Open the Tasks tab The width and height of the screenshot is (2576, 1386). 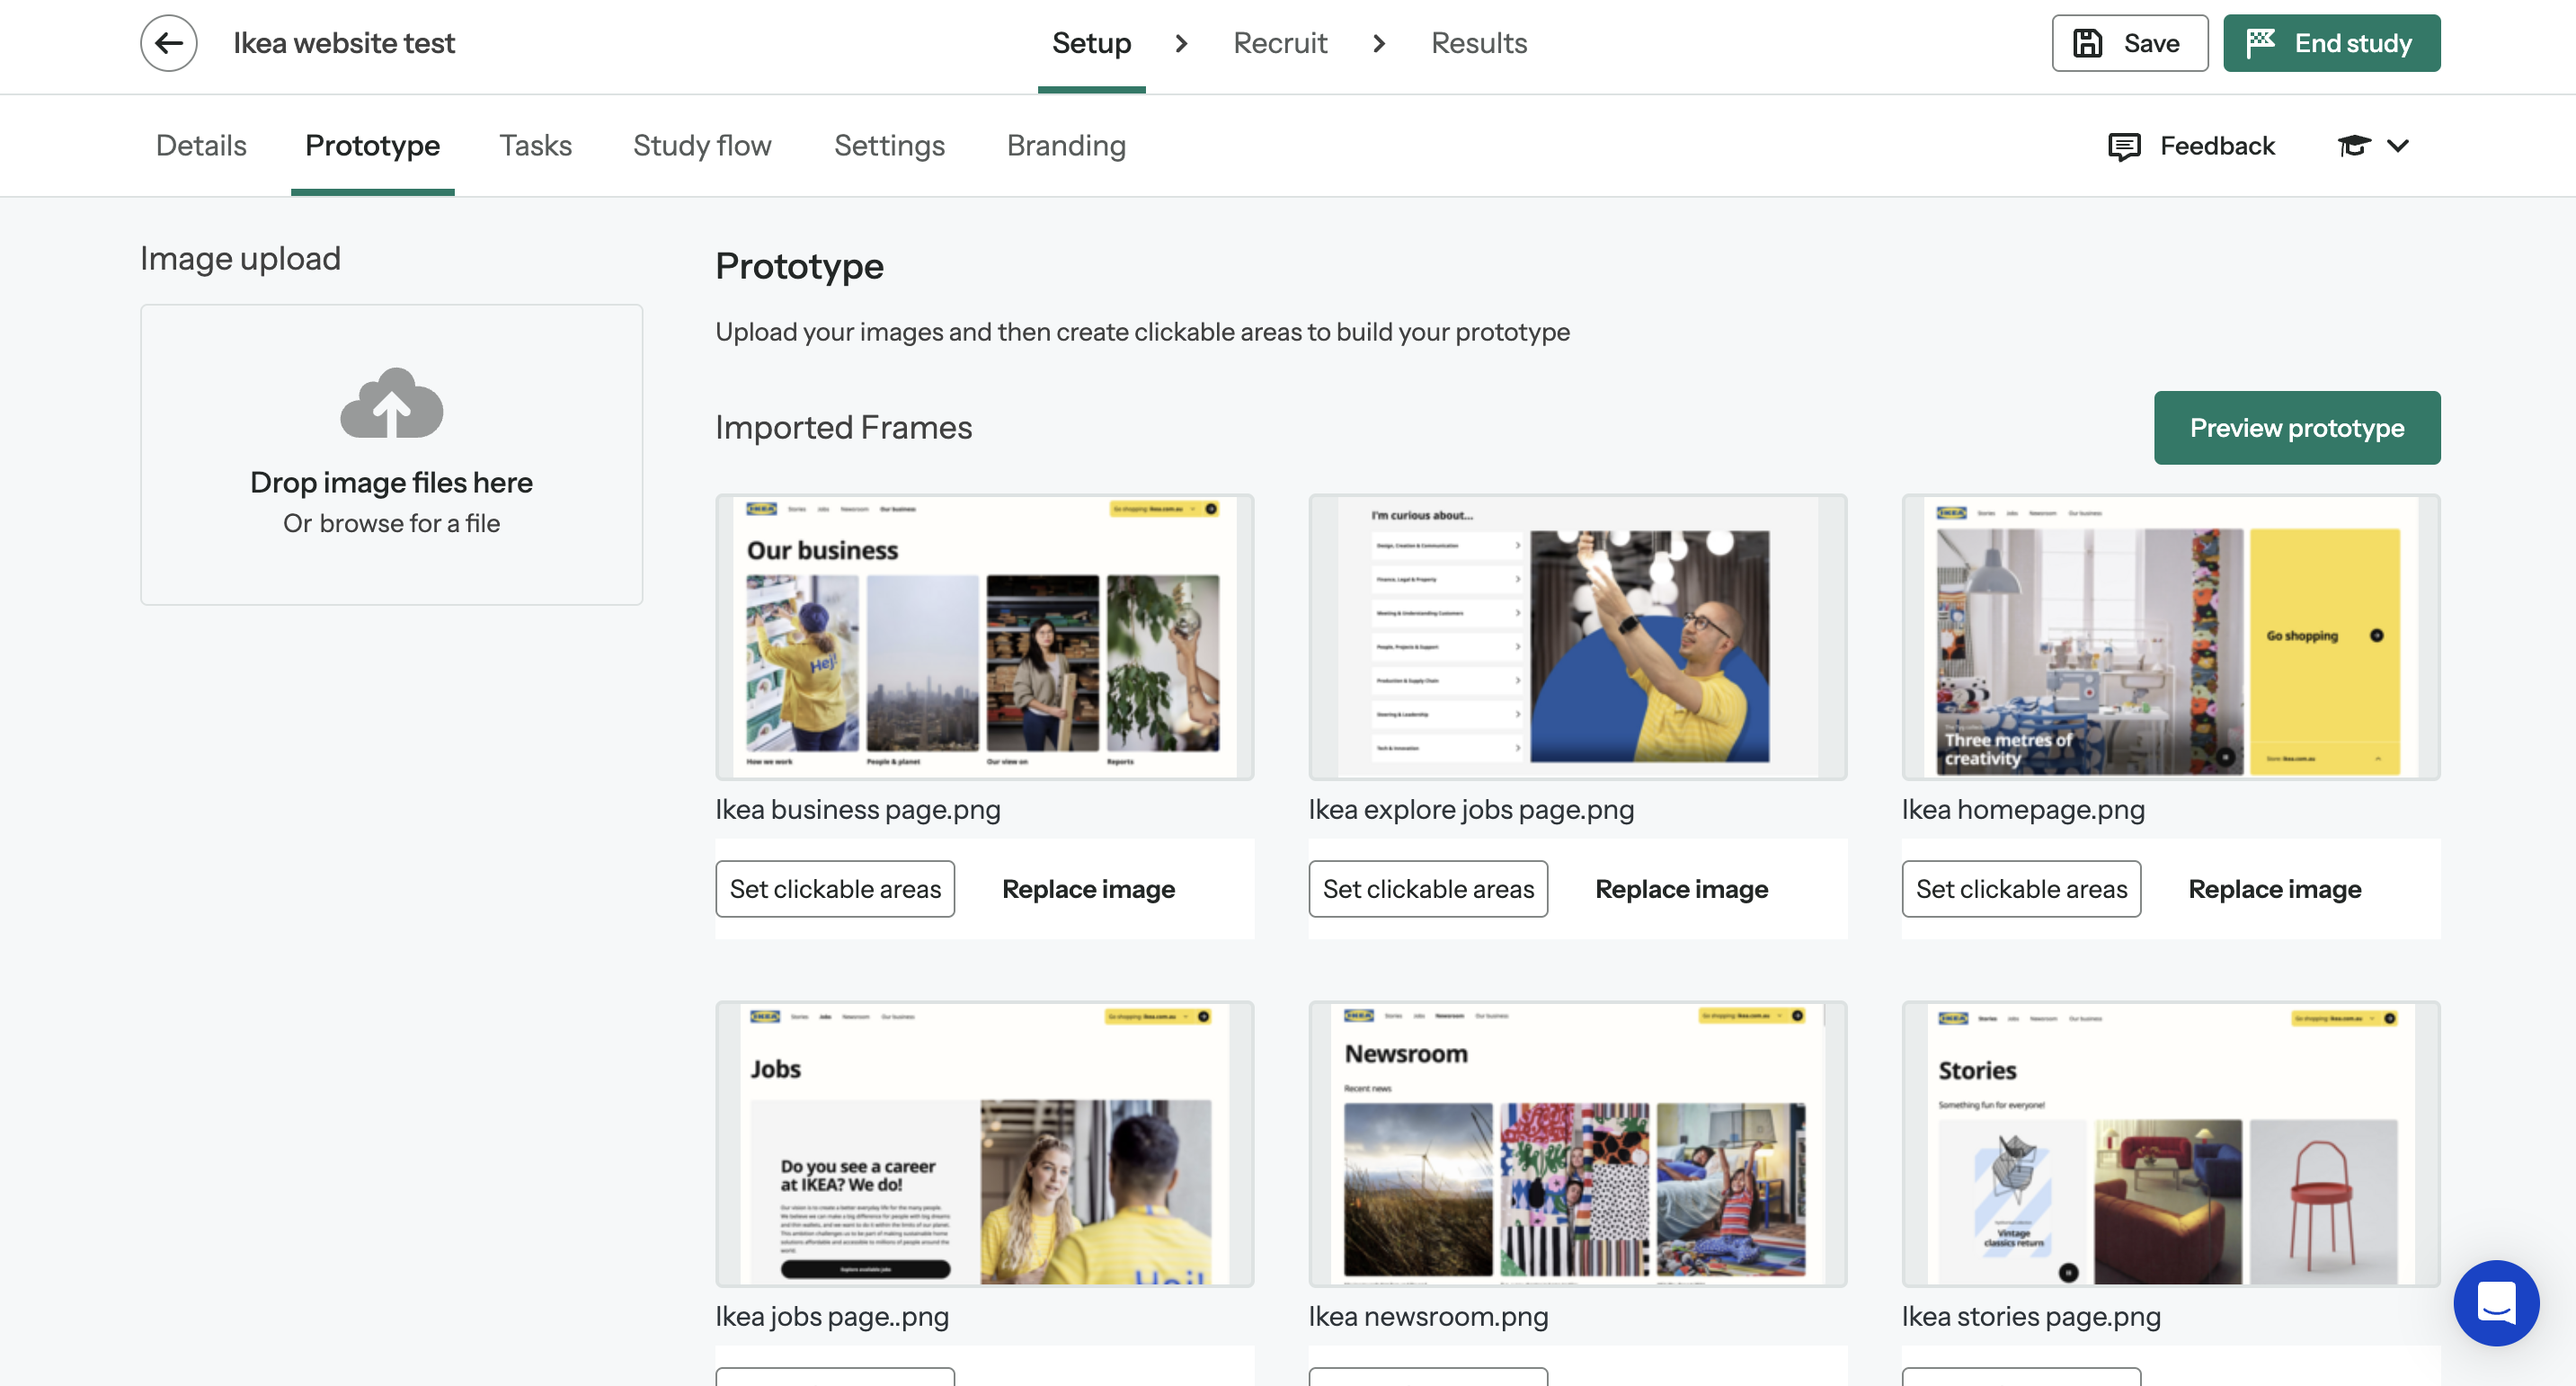tap(535, 146)
